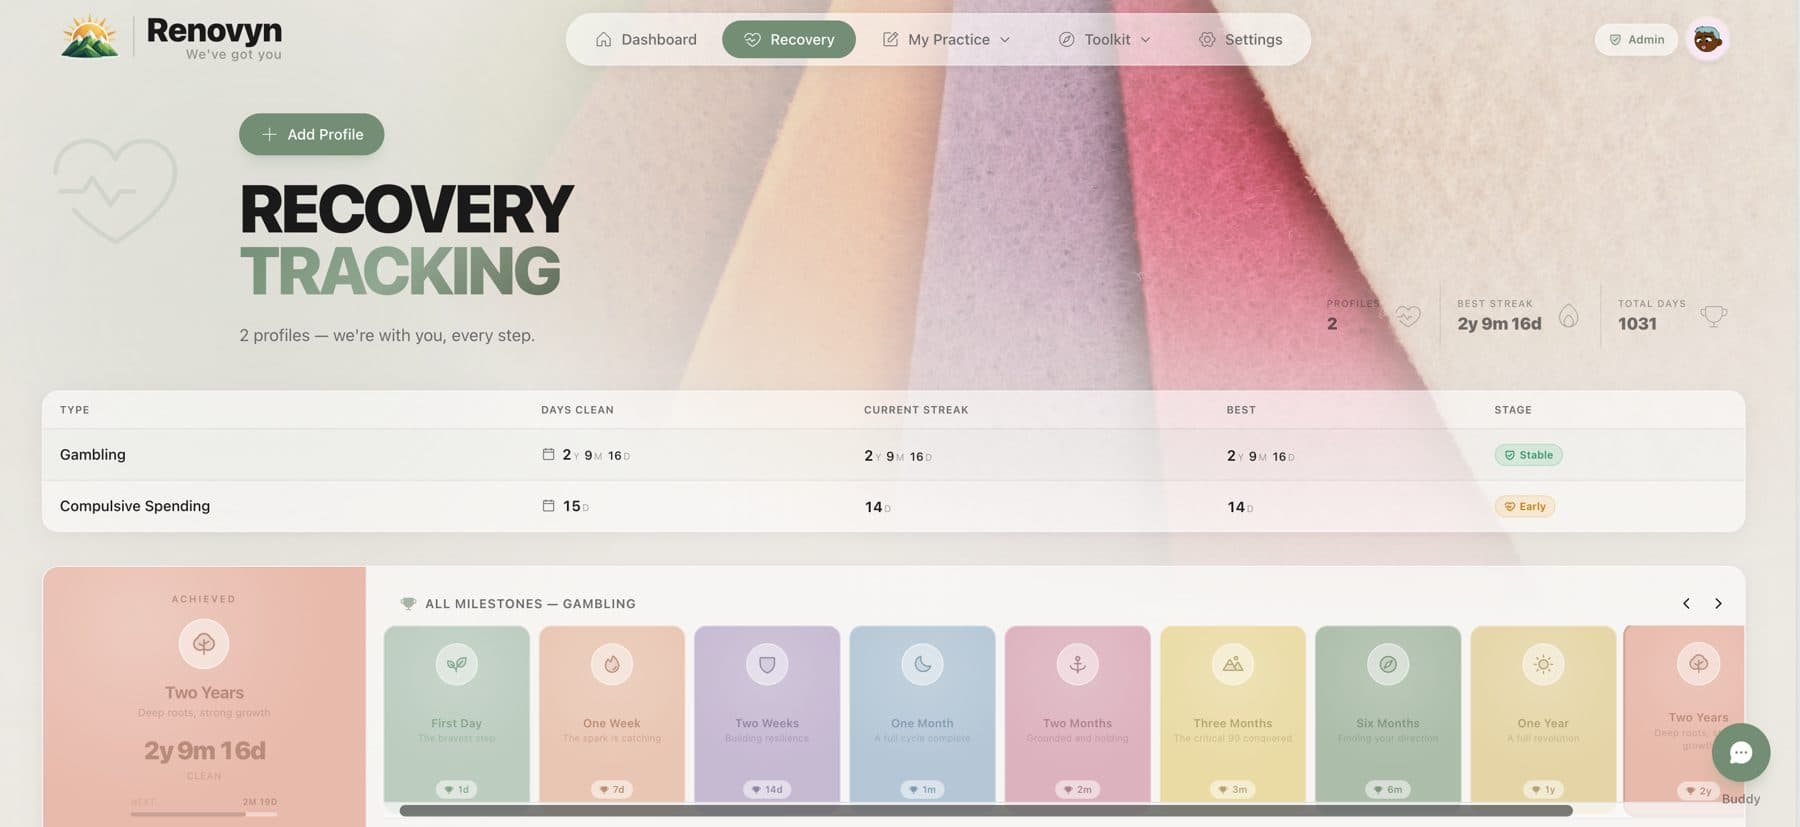
Task: Select the Compulsive Spending profile row
Action: tap(893, 506)
